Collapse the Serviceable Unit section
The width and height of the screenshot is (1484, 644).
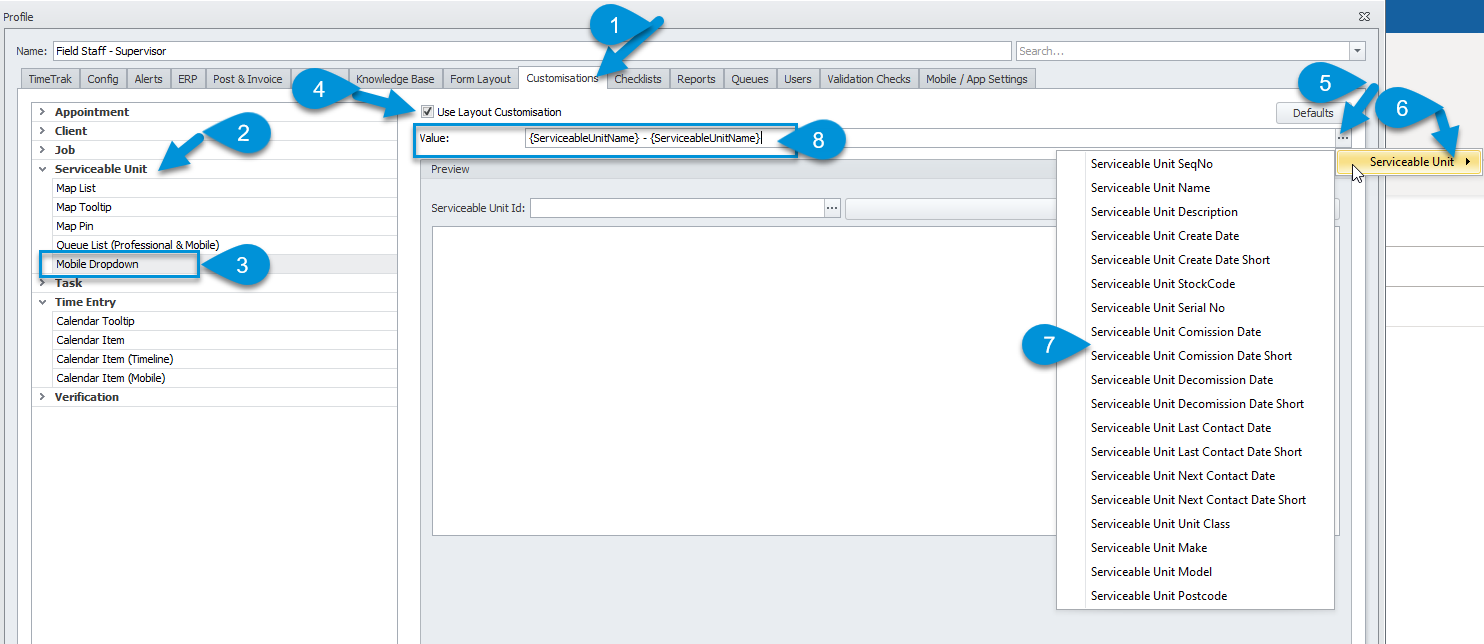40,168
